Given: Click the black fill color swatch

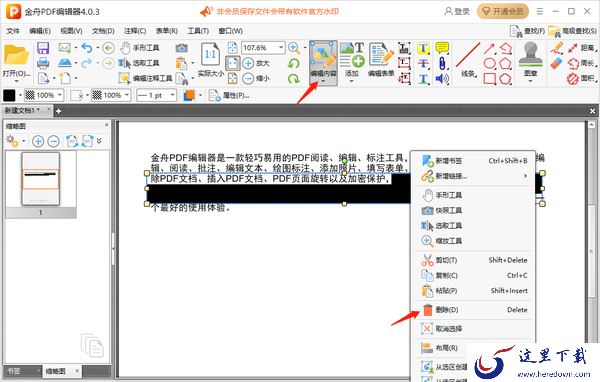Looking at the screenshot, I should 9,95.
